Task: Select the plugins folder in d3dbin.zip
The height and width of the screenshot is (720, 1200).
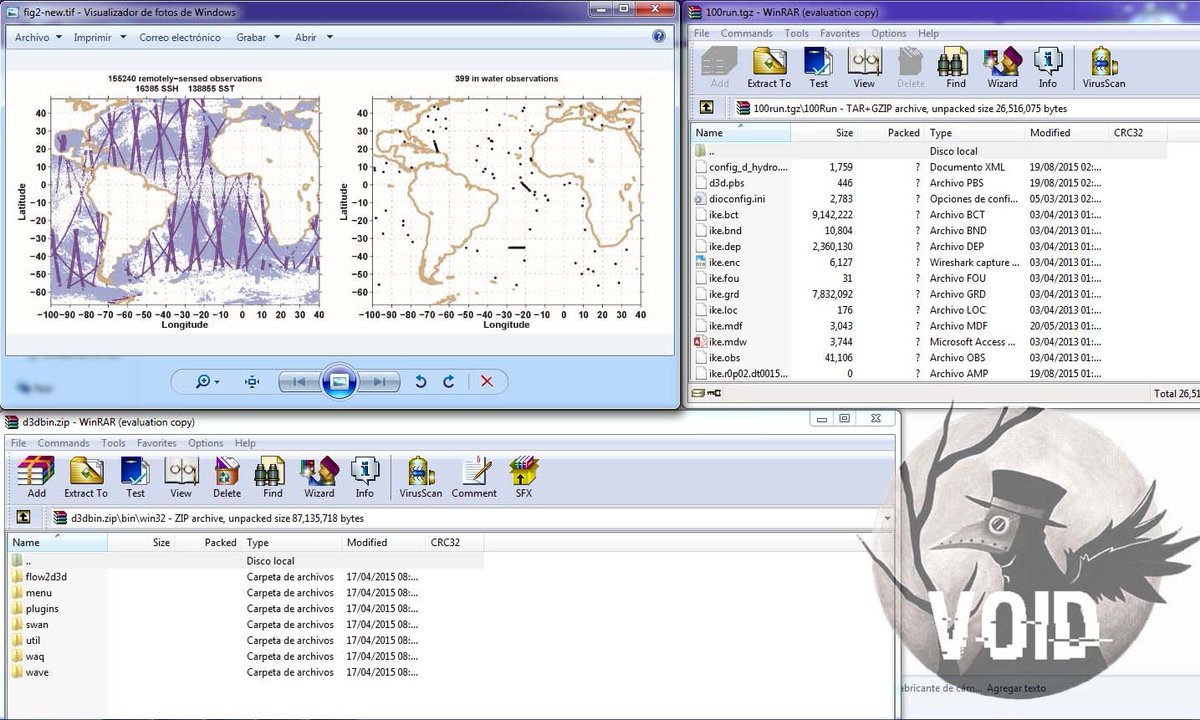Action: [42, 608]
